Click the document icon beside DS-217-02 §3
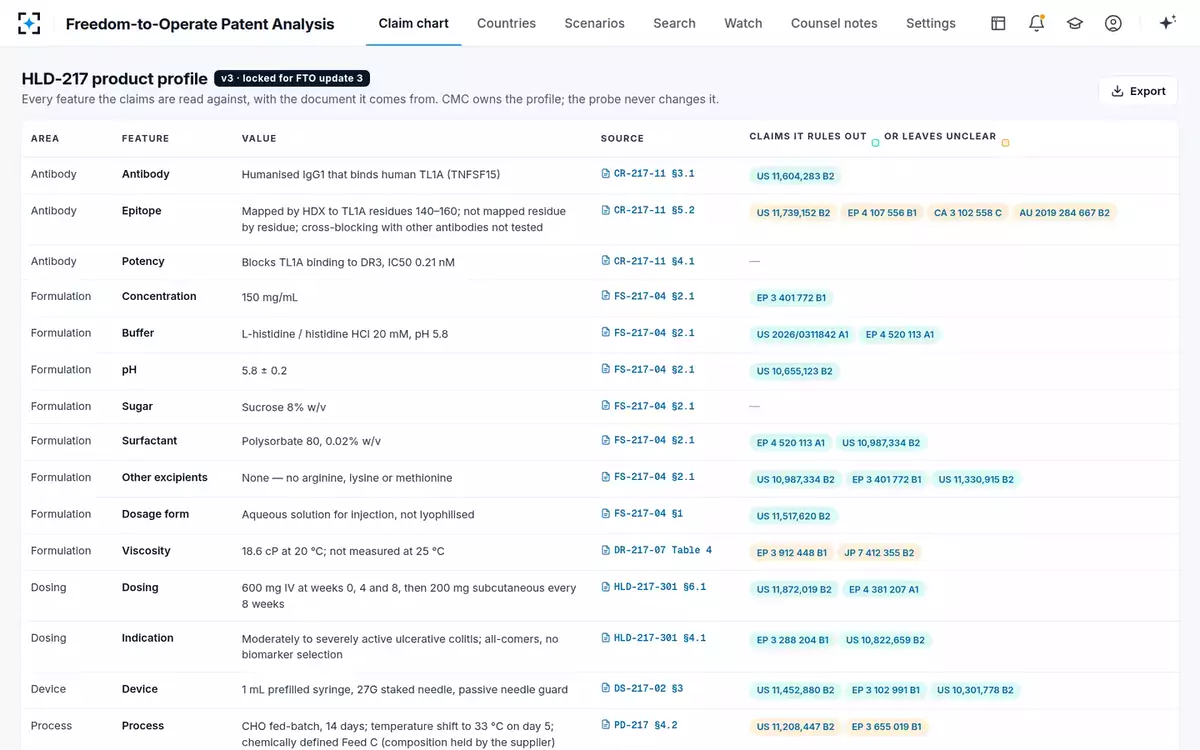The image size is (1200, 750). [x=606, y=688]
